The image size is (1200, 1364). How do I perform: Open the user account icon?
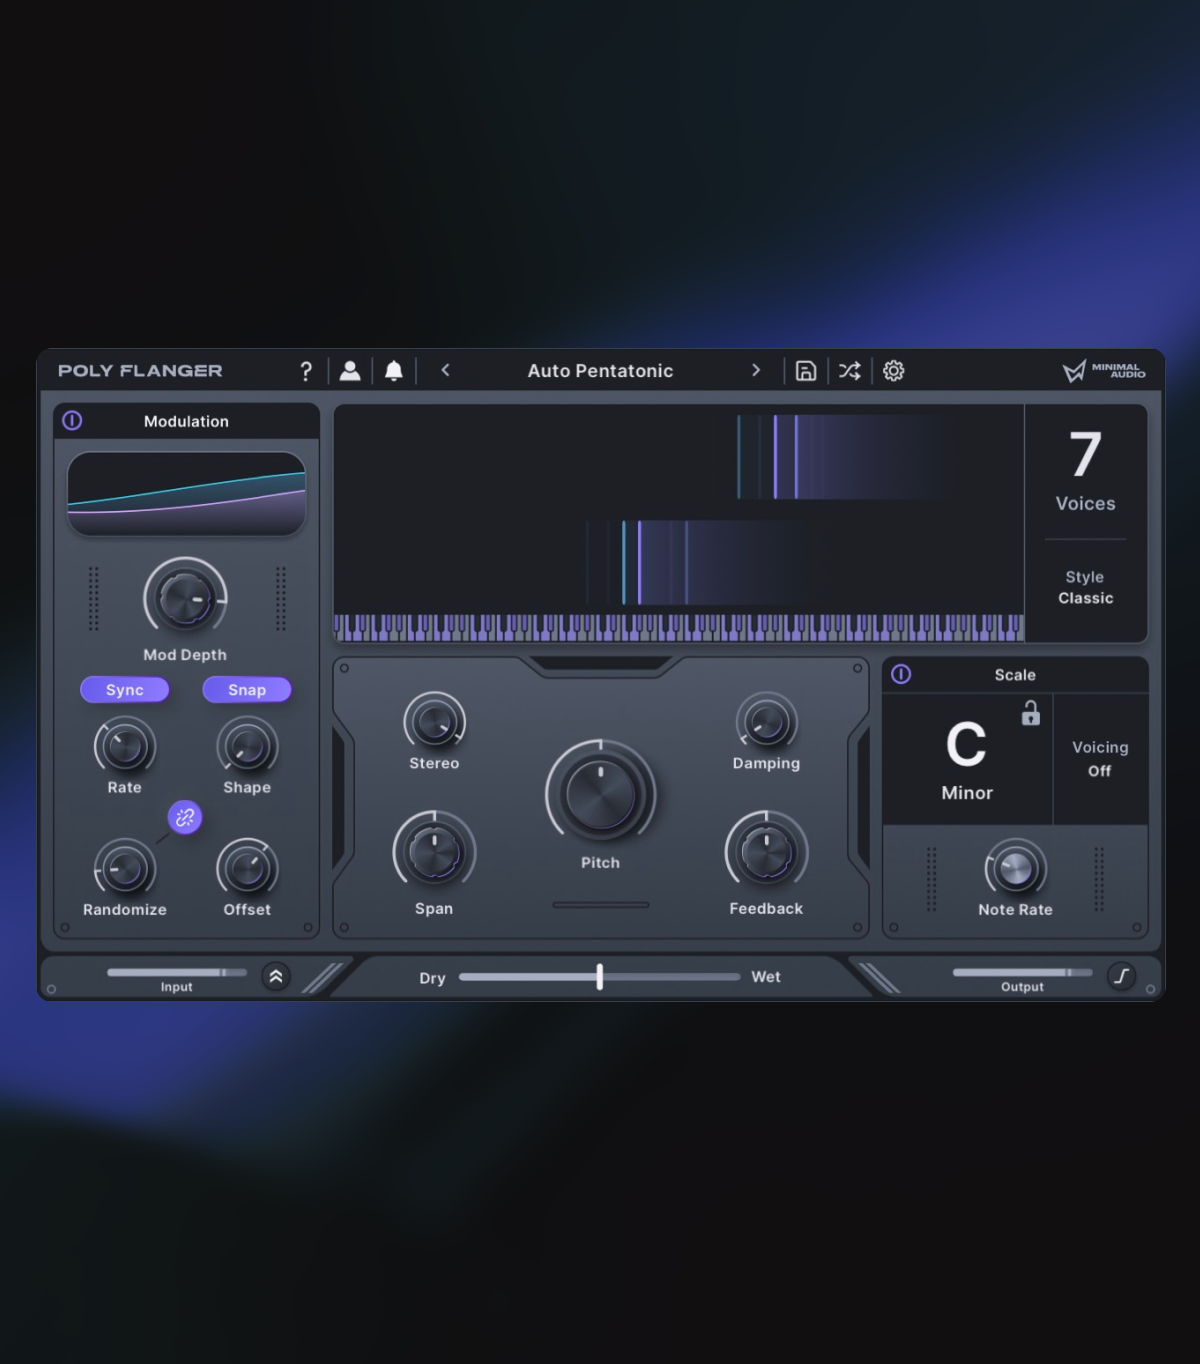350,371
